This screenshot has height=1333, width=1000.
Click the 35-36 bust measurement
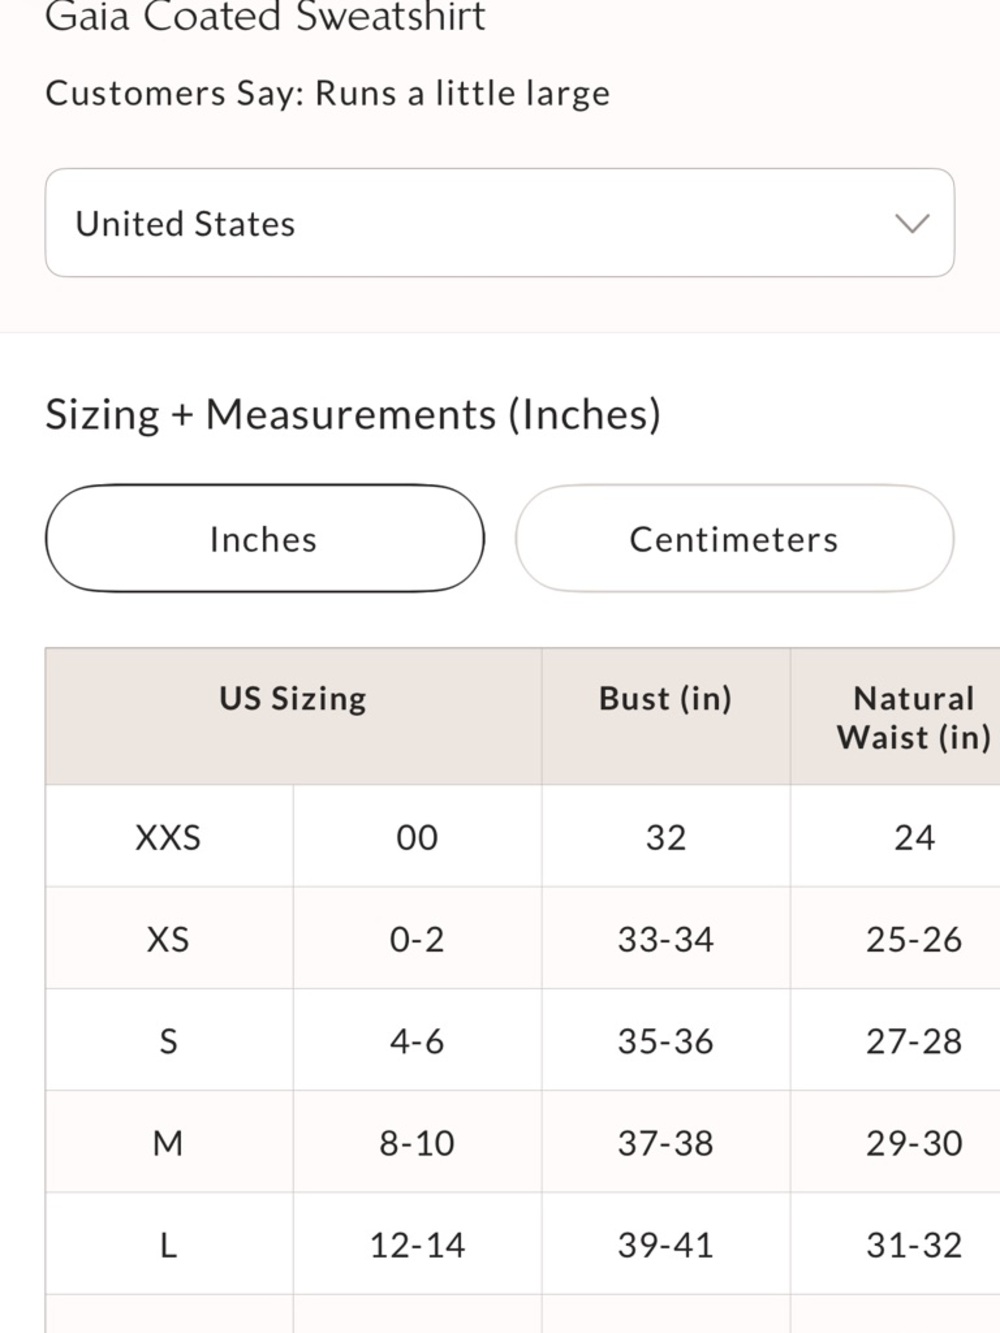point(666,1041)
